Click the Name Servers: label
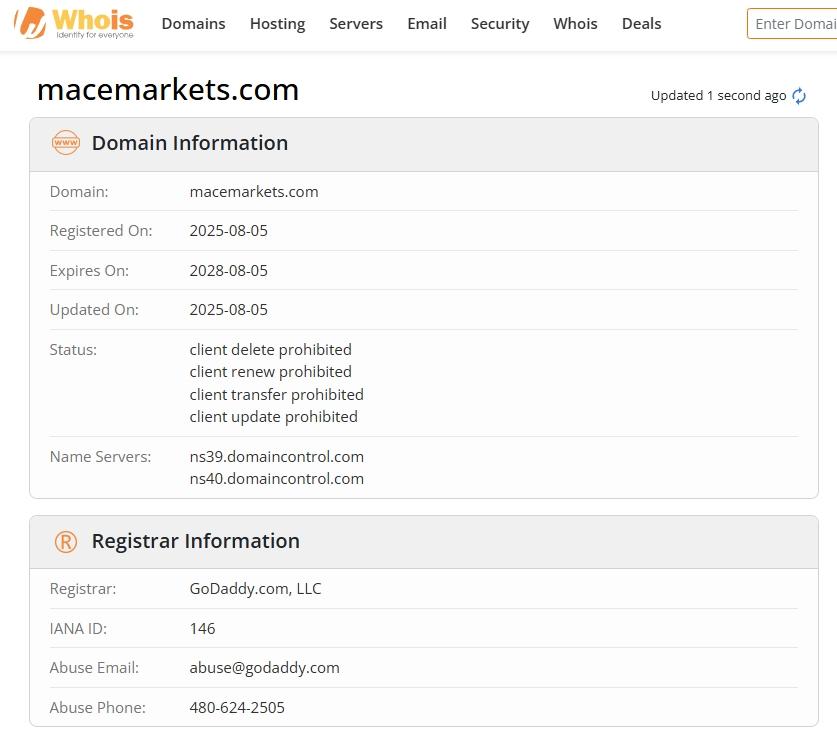This screenshot has height=738, width=837. [100, 456]
